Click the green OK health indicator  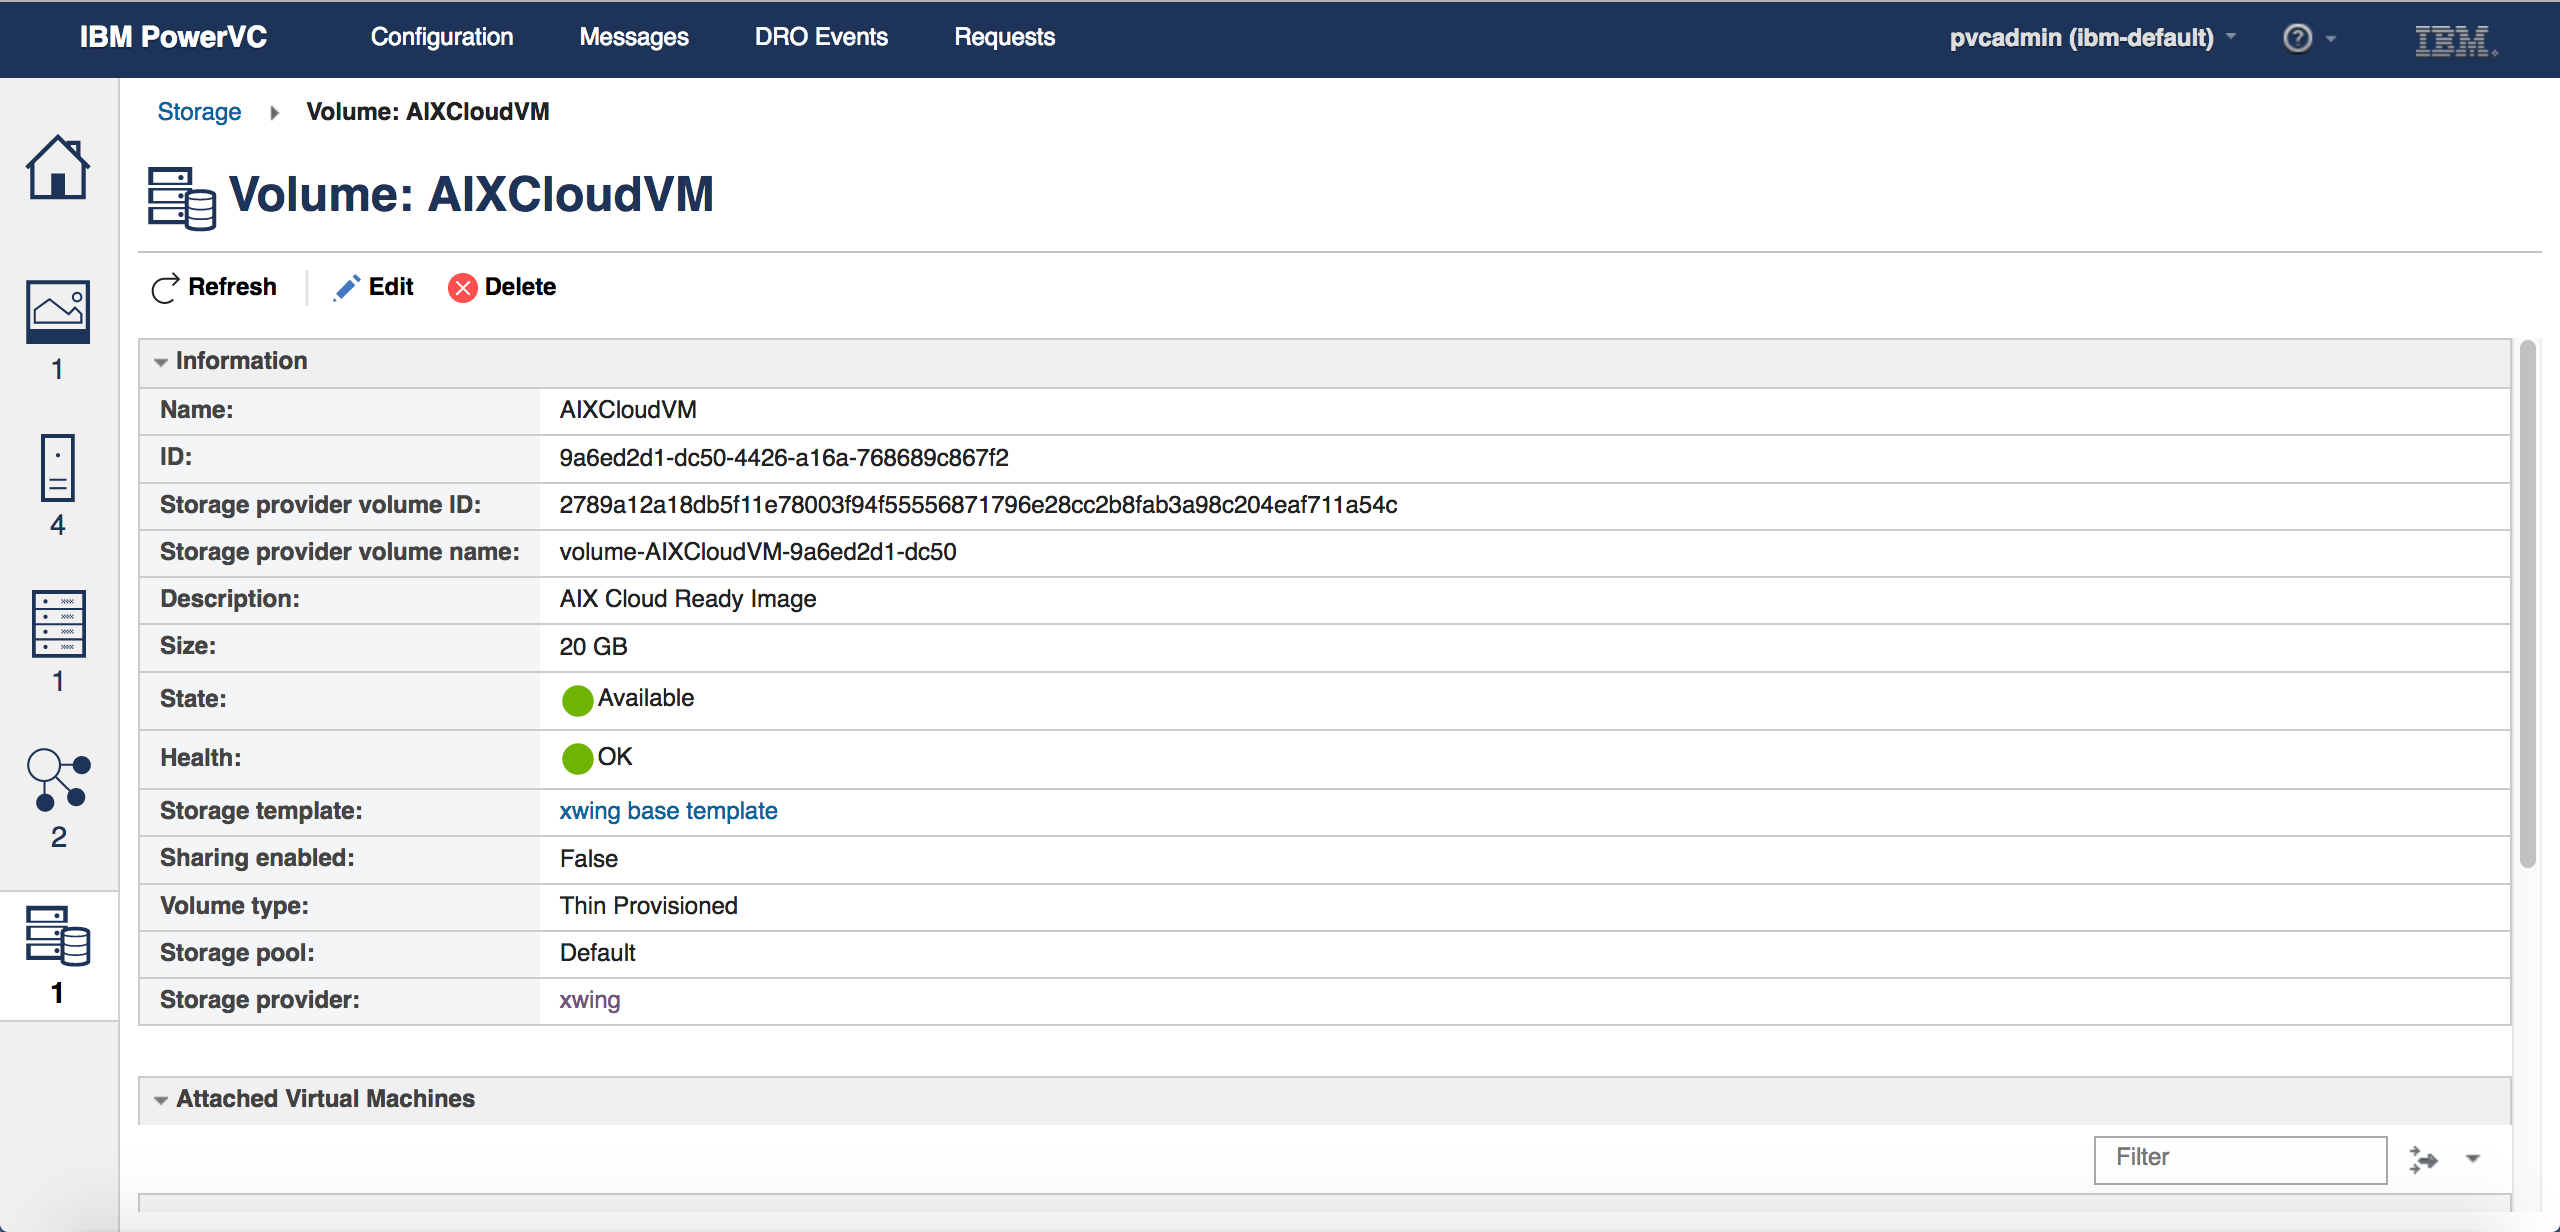click(577, 758)
